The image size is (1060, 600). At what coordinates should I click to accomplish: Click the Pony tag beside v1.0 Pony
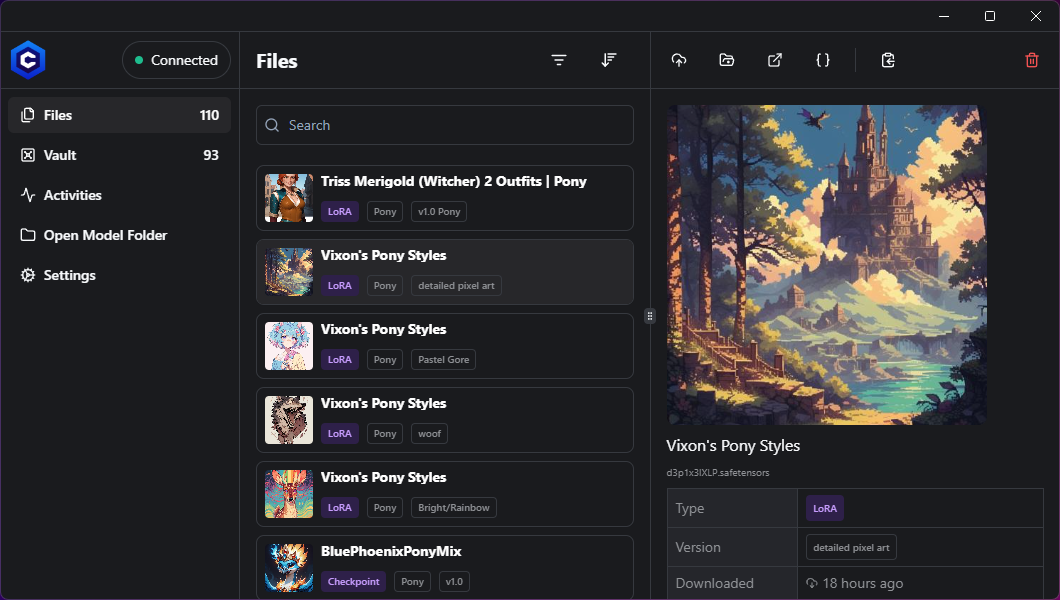point(385,211)
